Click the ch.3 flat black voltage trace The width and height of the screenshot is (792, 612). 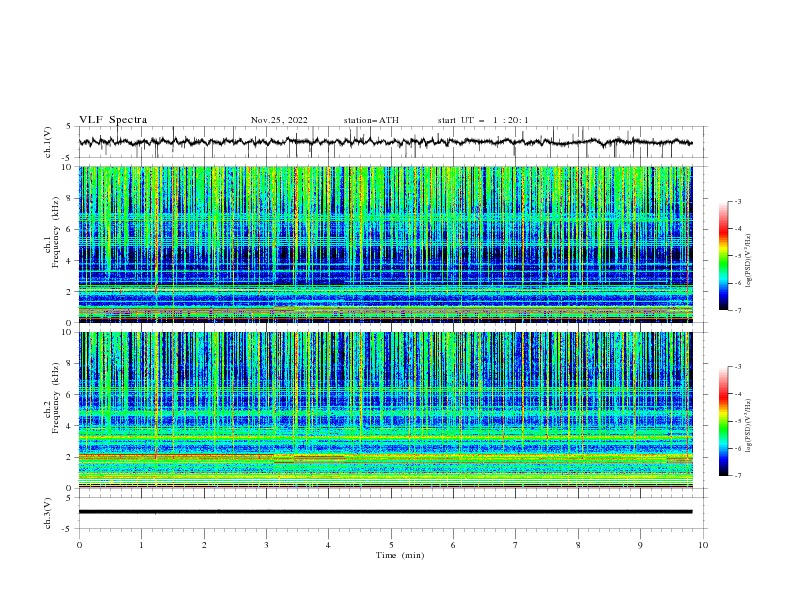(x=385, y=512)
